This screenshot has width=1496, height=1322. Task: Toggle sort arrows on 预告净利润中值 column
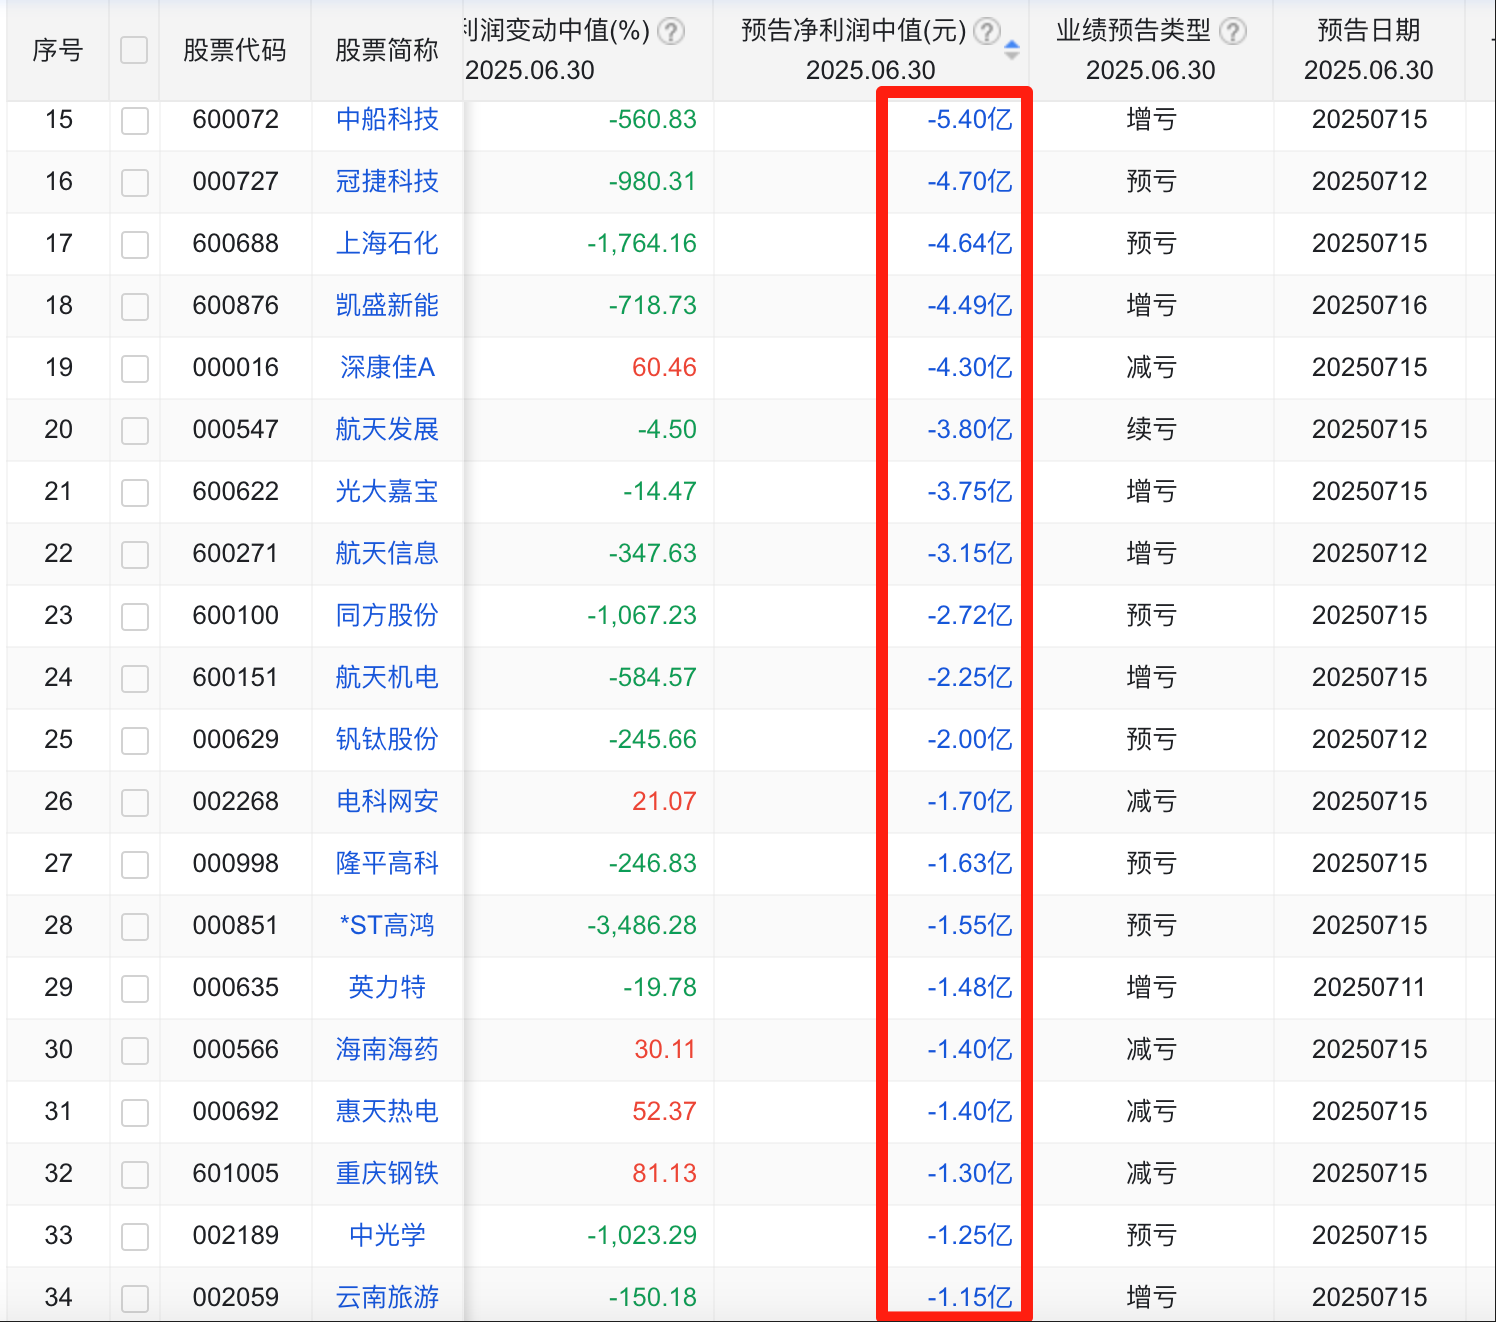point(1012,50)
